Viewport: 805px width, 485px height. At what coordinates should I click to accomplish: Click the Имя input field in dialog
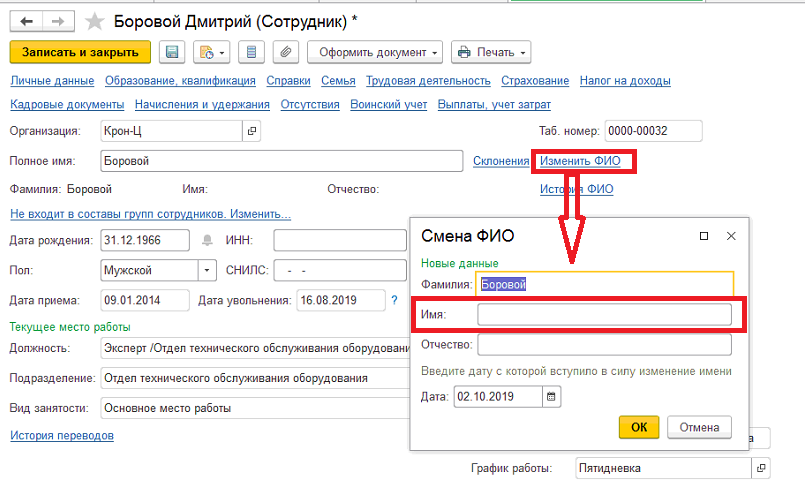[x=604, y=315]
